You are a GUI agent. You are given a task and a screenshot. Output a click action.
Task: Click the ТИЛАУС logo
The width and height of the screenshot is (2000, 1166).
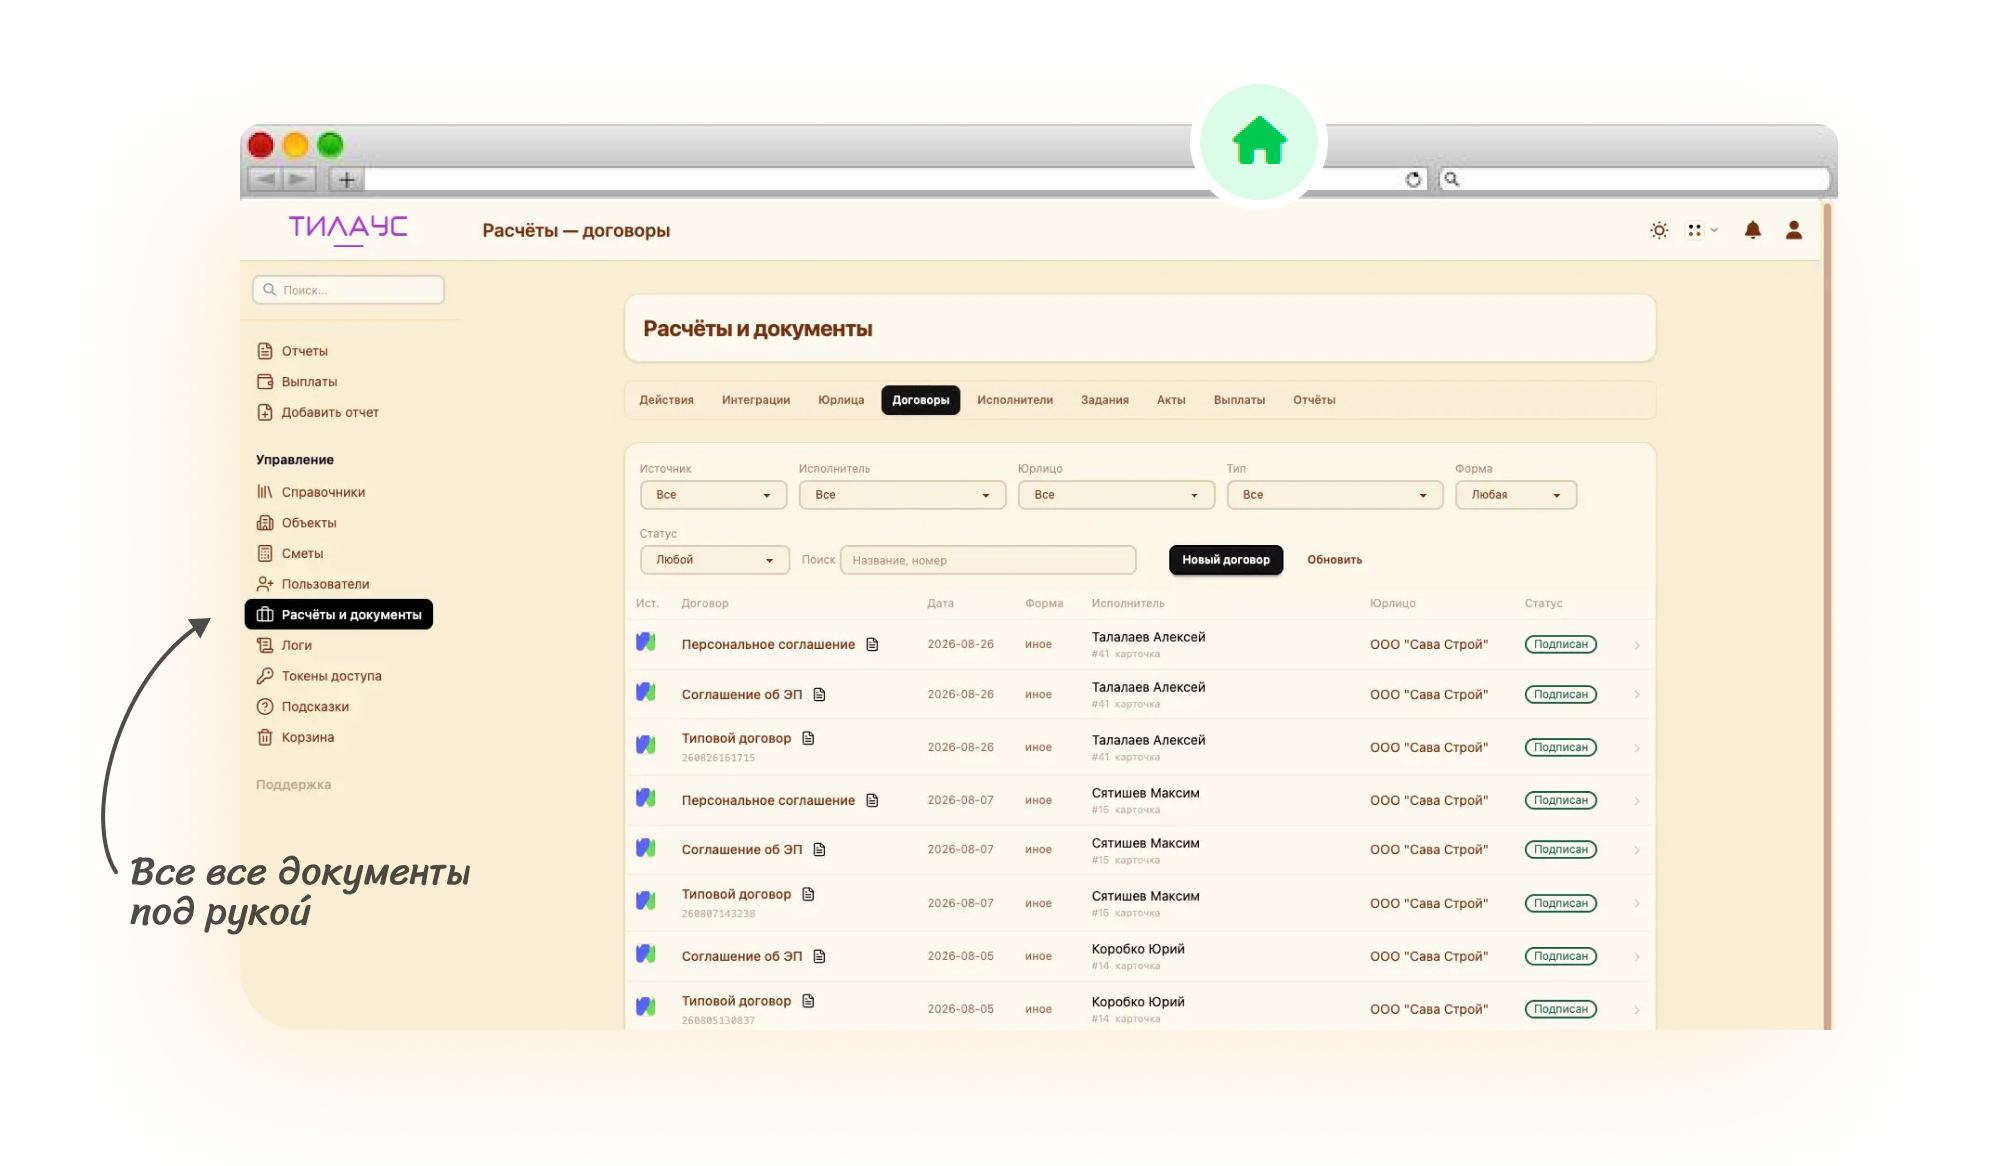pos(348,229)
